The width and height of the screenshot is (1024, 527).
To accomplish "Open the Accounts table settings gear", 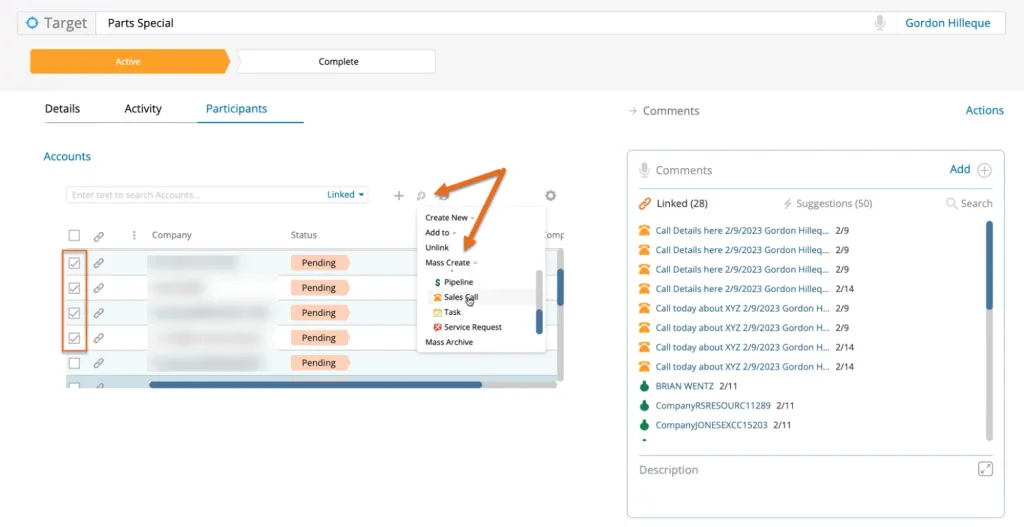I will pos(550,196).
